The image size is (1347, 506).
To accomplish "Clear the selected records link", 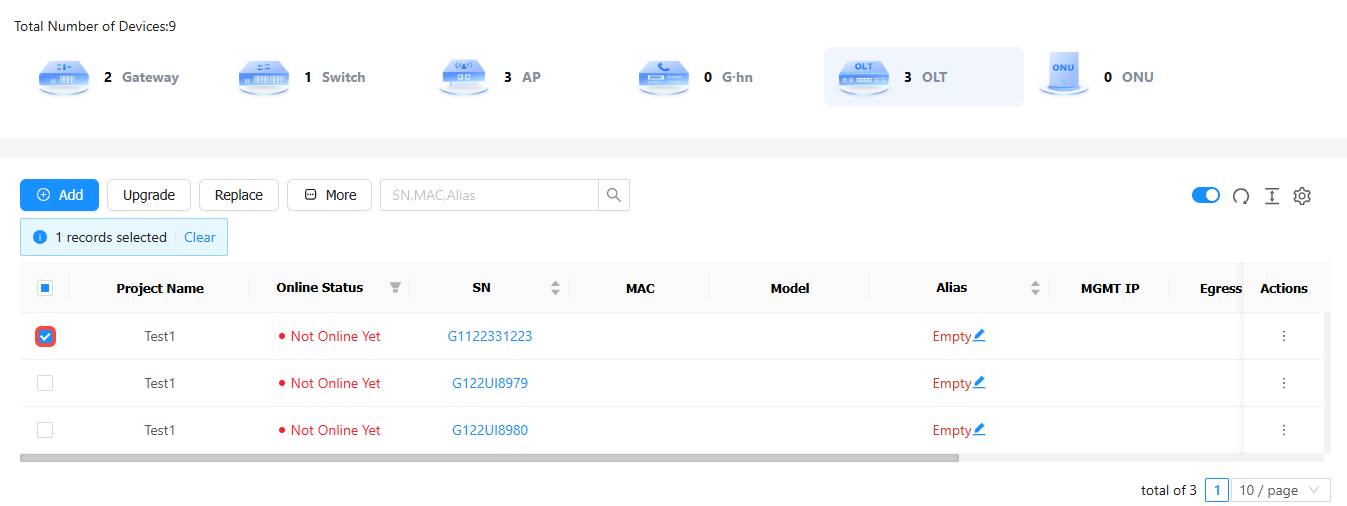I will tap(199, 237).
